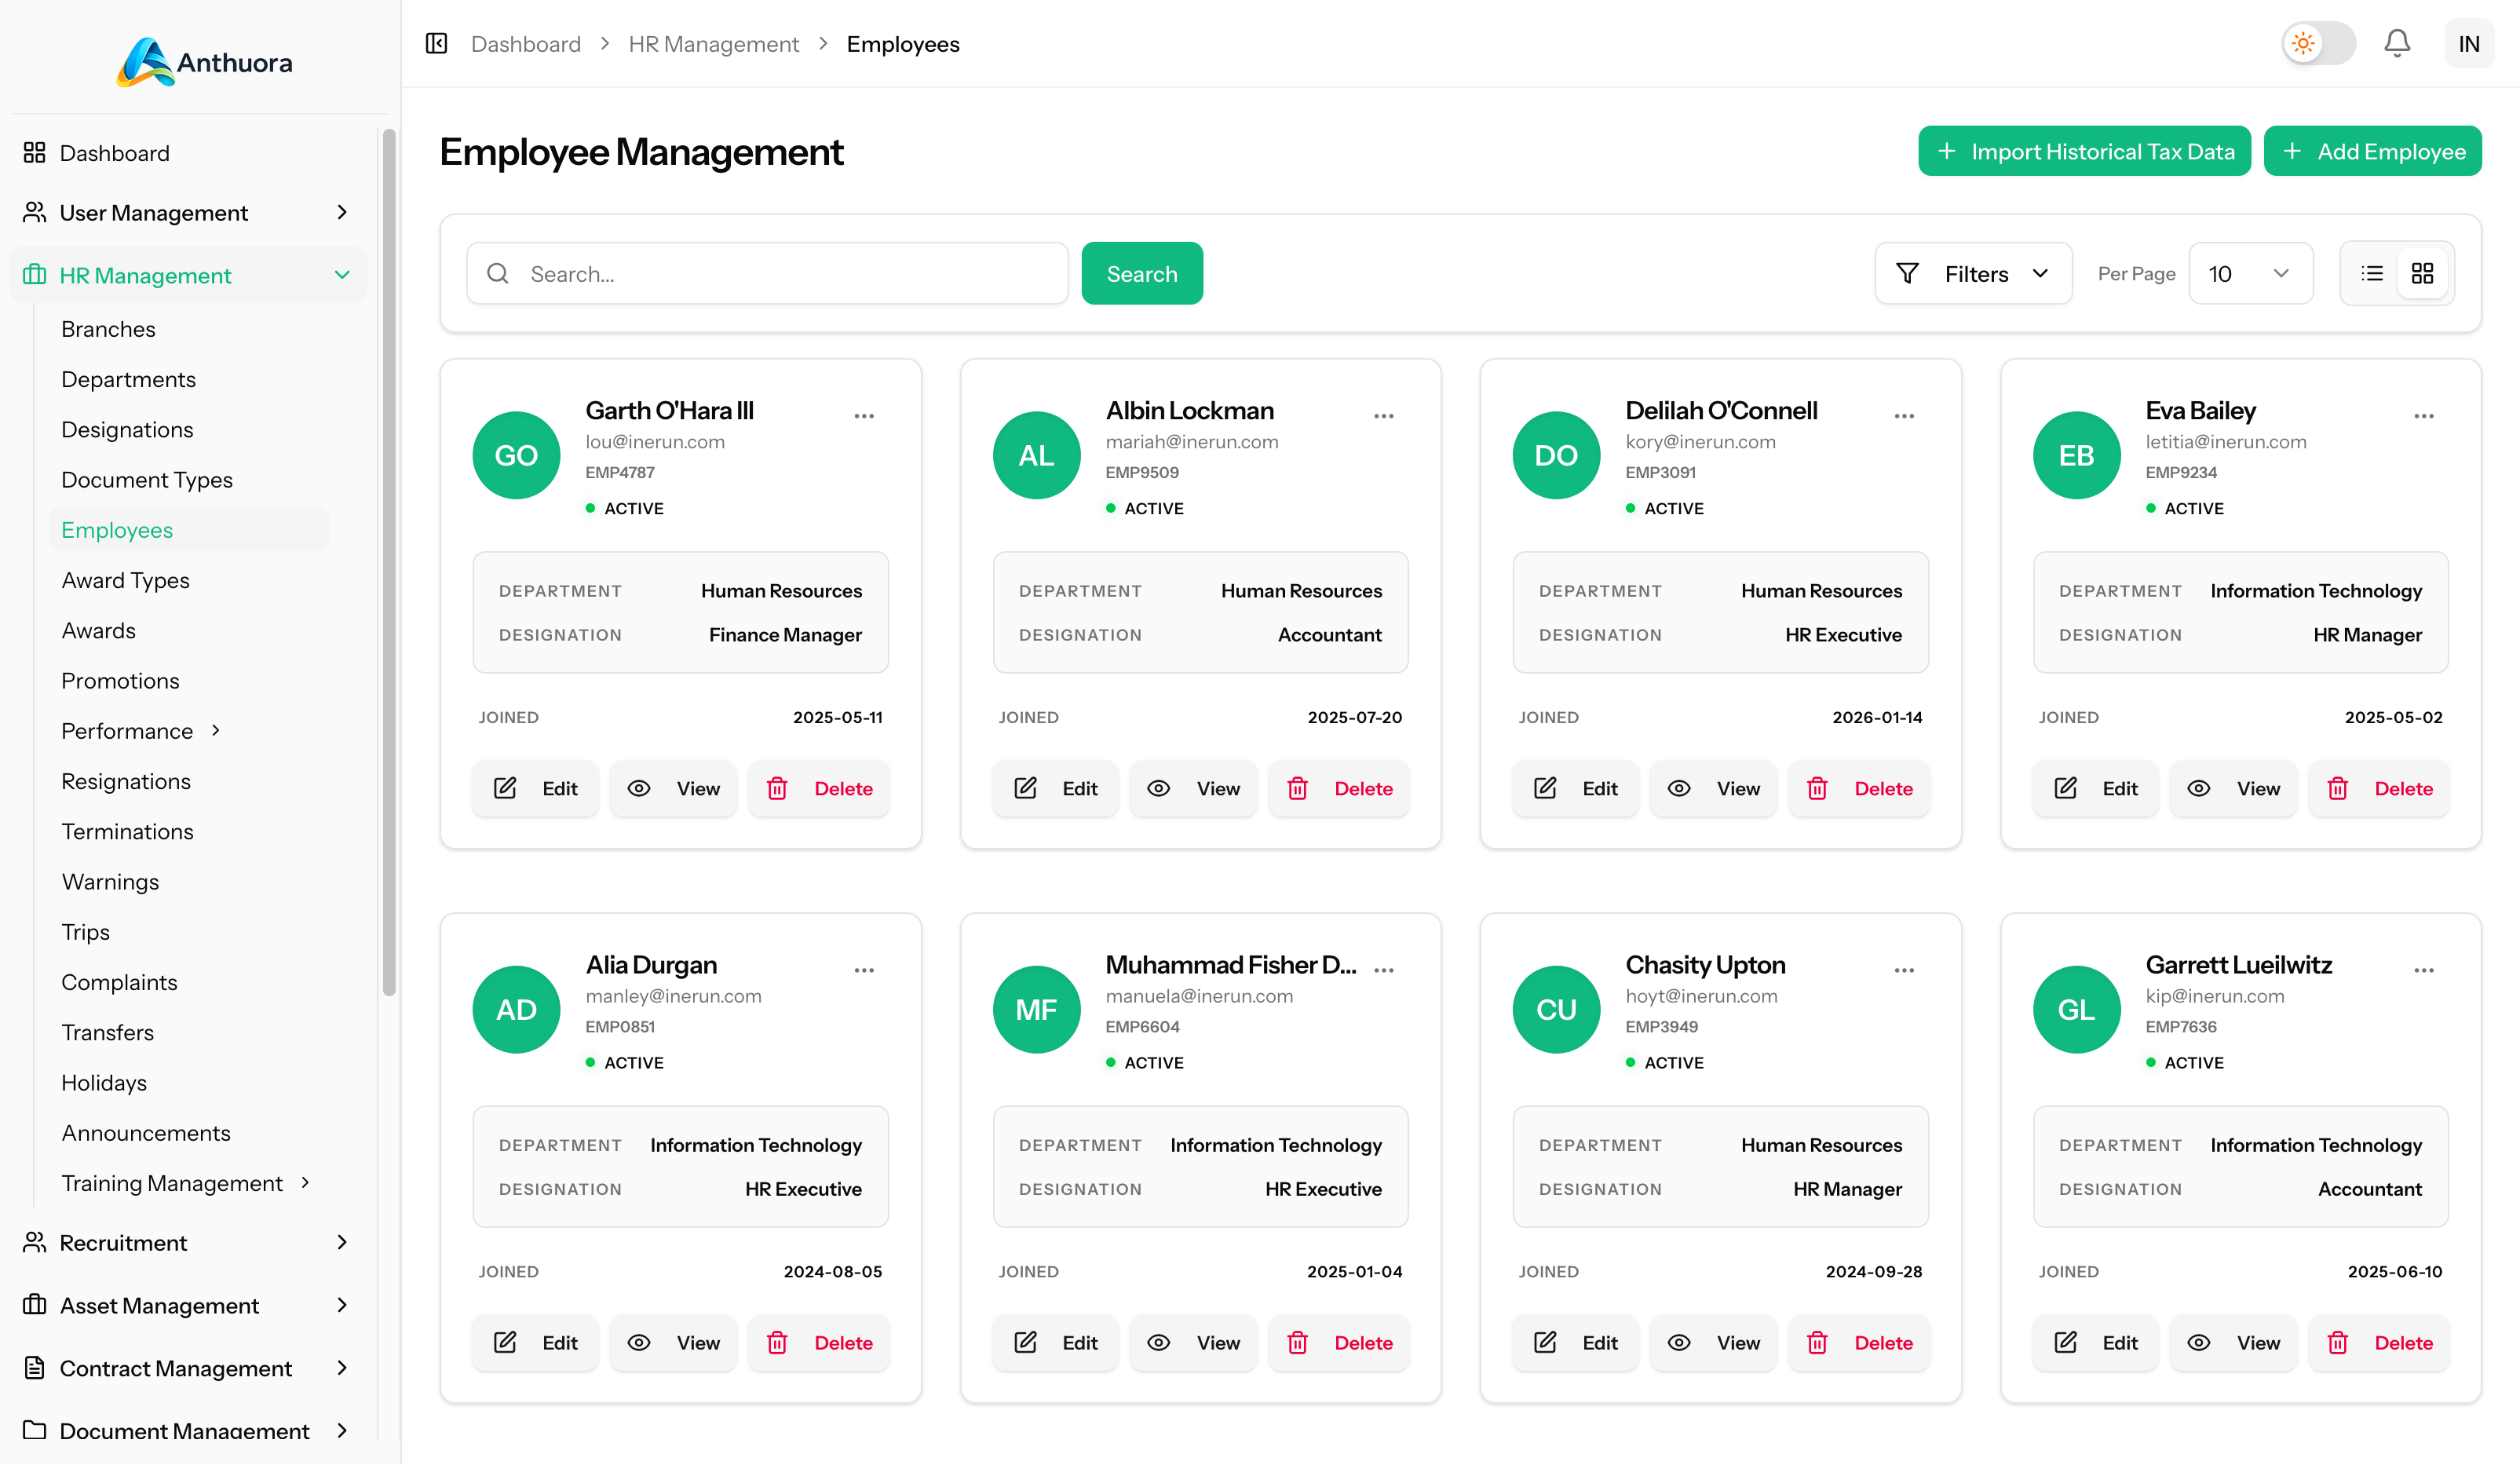
Task: Click pencil edit icon on Eva Bailey's card
Action: point(2065,788)
